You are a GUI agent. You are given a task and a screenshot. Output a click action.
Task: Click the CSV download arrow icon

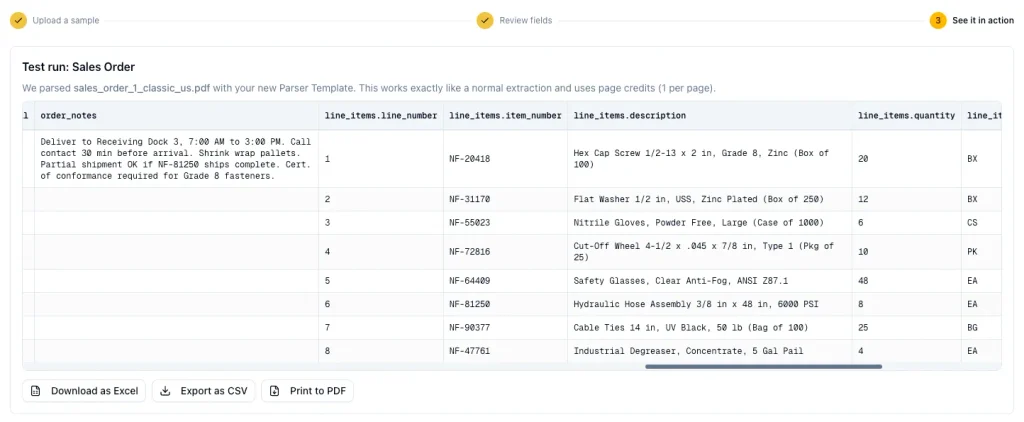[165, 391]
